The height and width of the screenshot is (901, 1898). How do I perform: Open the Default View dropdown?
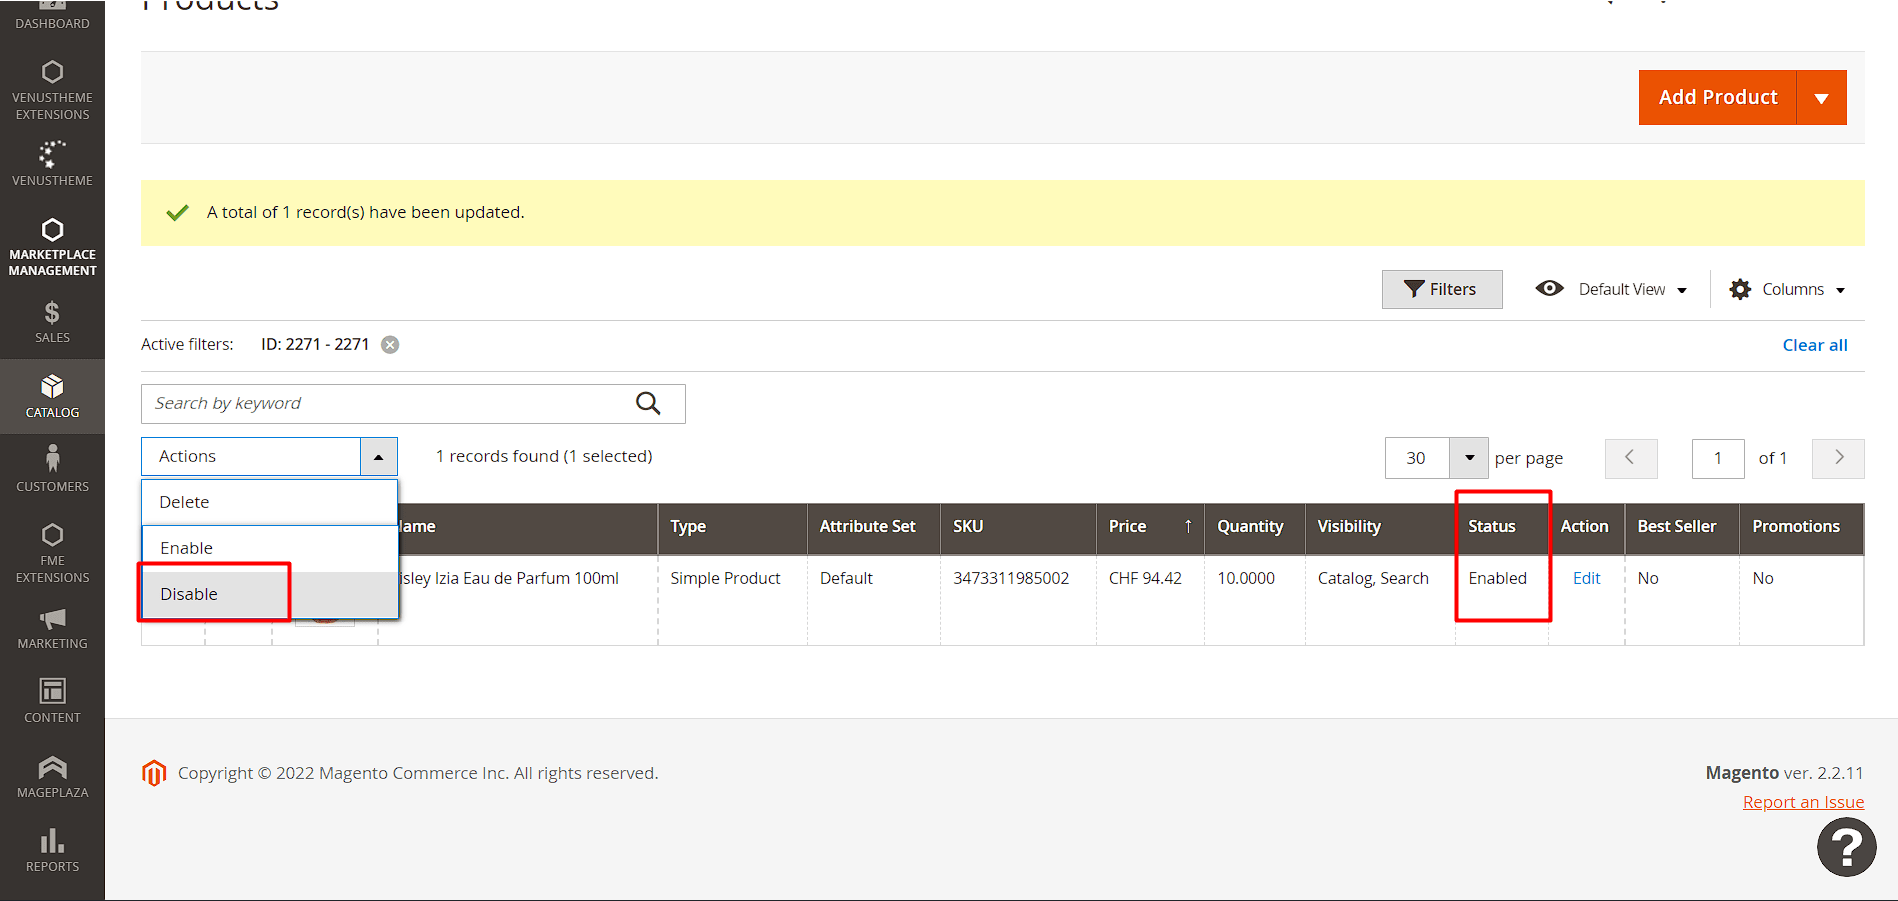pyautogui.click(x=1612, y=289)
